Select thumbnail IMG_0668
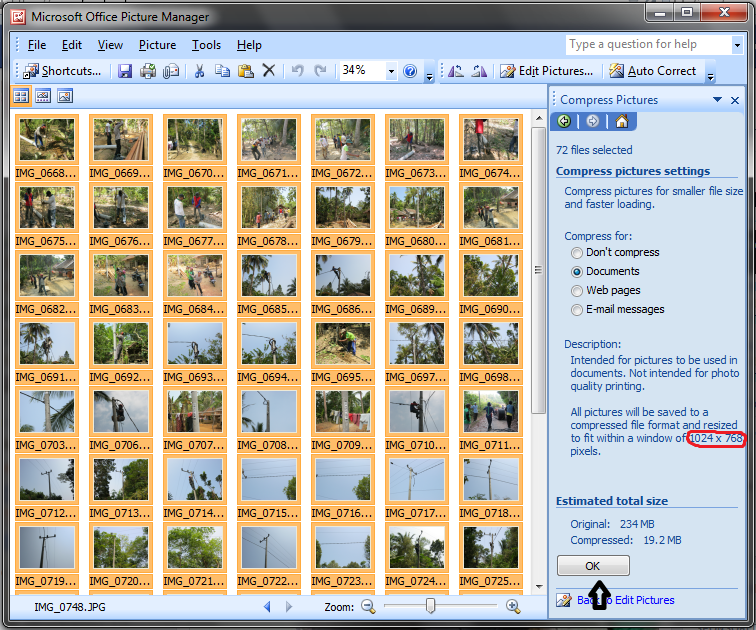 [x=47, y=147]
